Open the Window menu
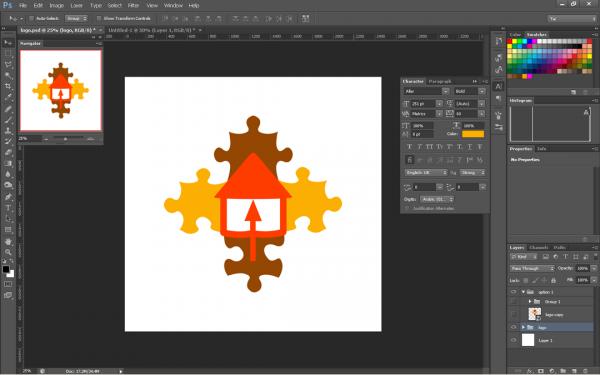This screenshot has width=600, height=375. click(x=173, y=5)
